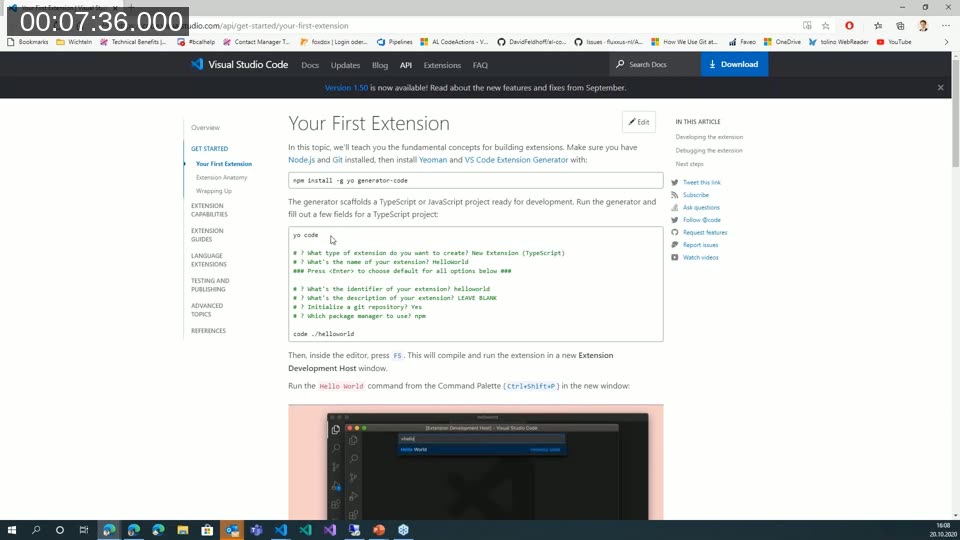The image size is (960, 540).
Task: Open the browser profile avatar
Action: 923,26
